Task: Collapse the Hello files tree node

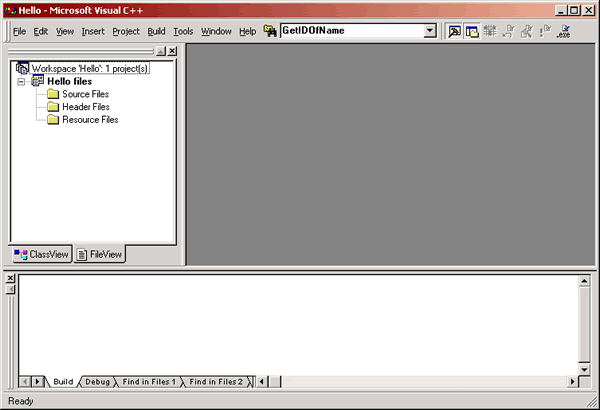Action: (x=21, y=82)
